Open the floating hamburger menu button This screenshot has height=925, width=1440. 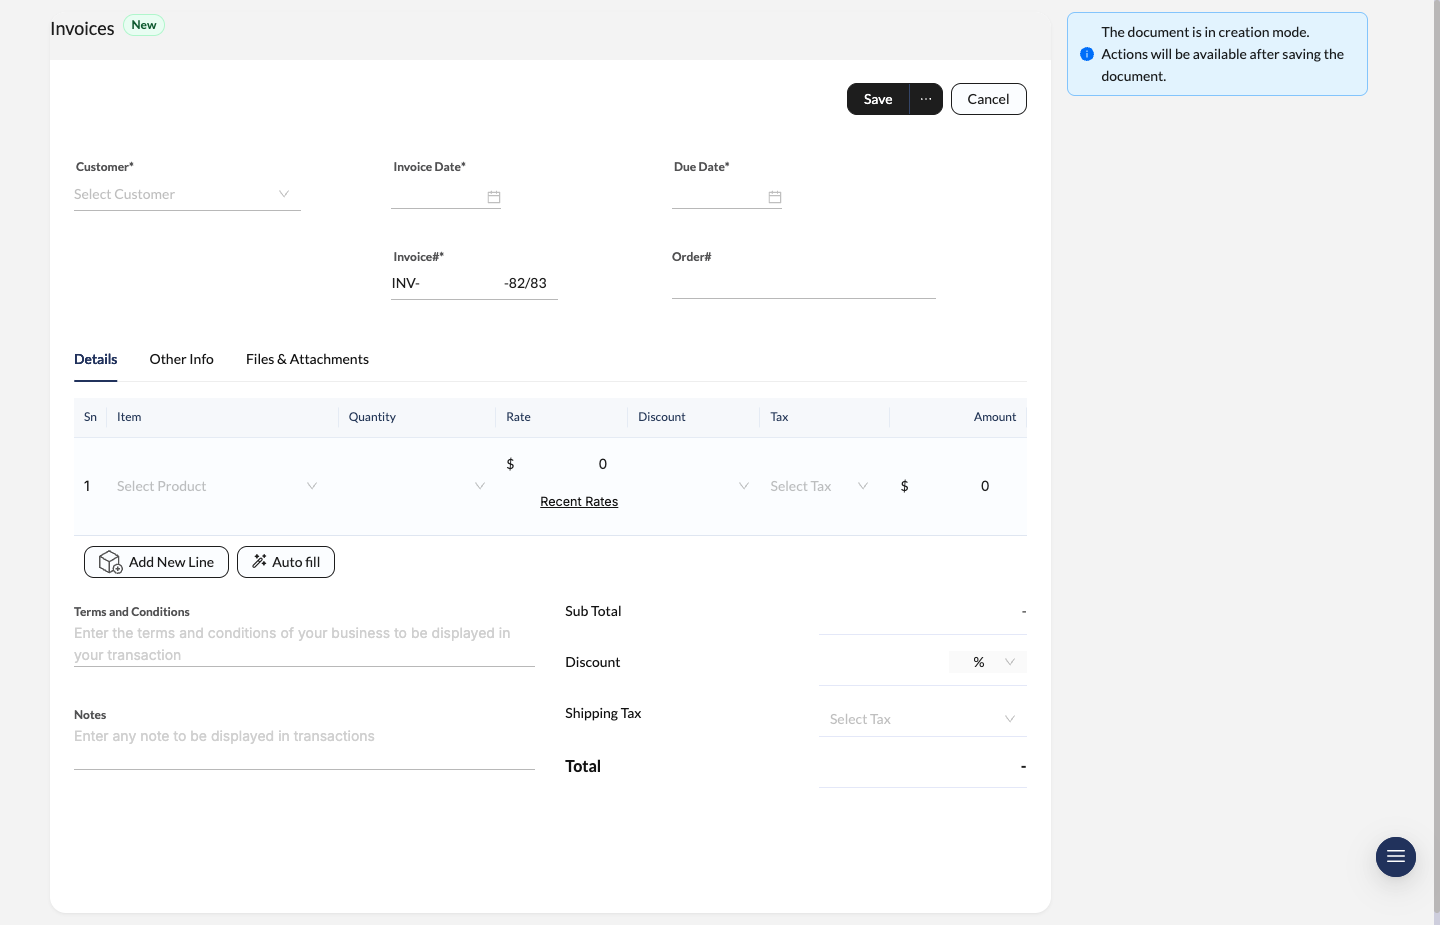pos(1396,857)
